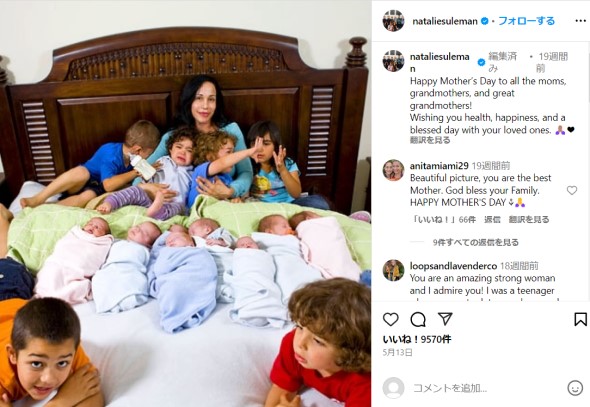Click the comments panel scrollbar

(x=588, y=73)
